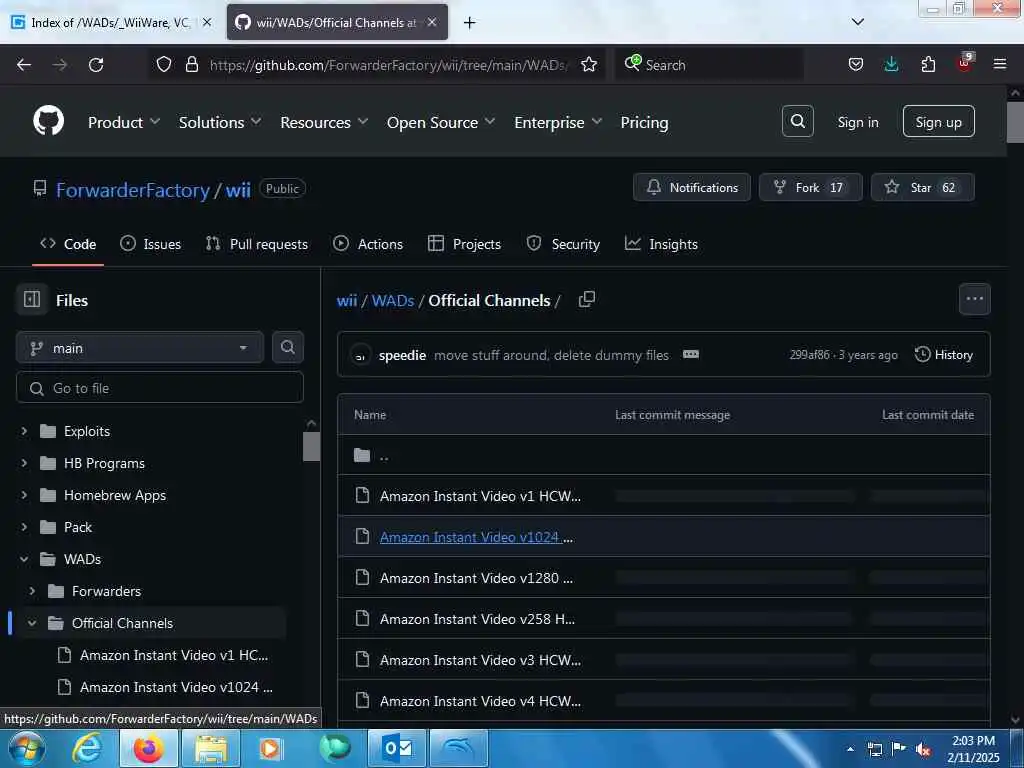The height and width of the screenshot is (768, 1024).
Task: Click the muted volume tray icon
Action: pyautogui.click(x=923, y=750)
